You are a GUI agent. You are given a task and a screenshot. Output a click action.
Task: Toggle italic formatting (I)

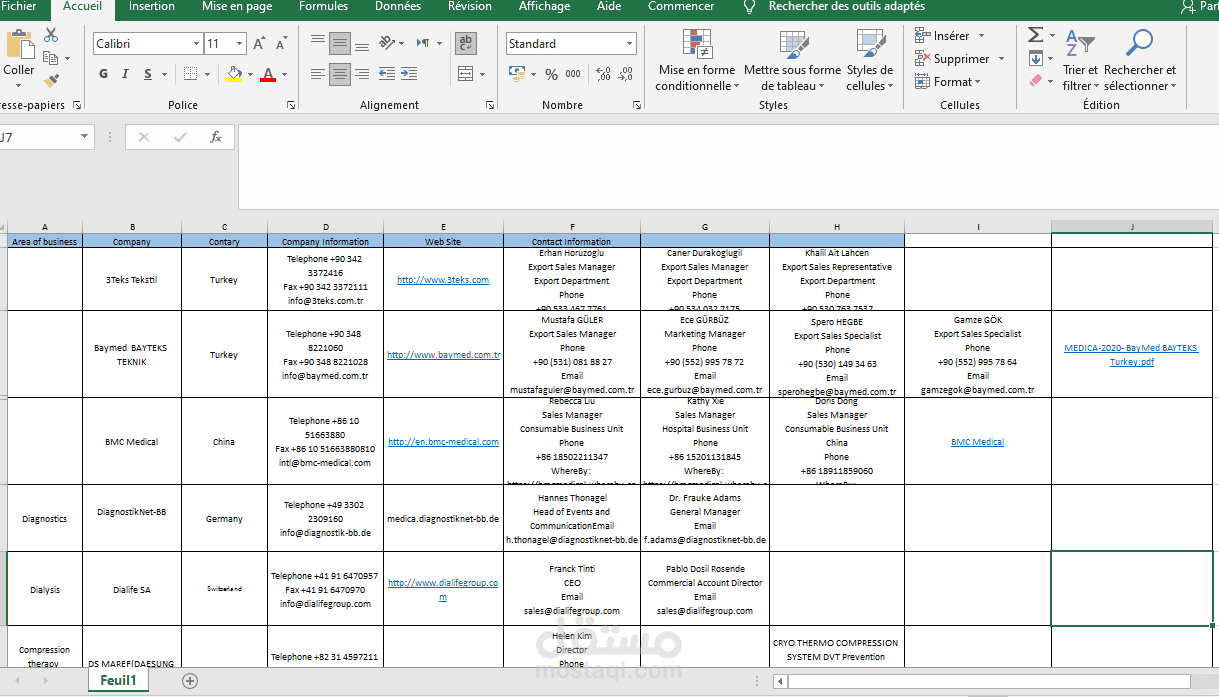(x=126, y=74)
